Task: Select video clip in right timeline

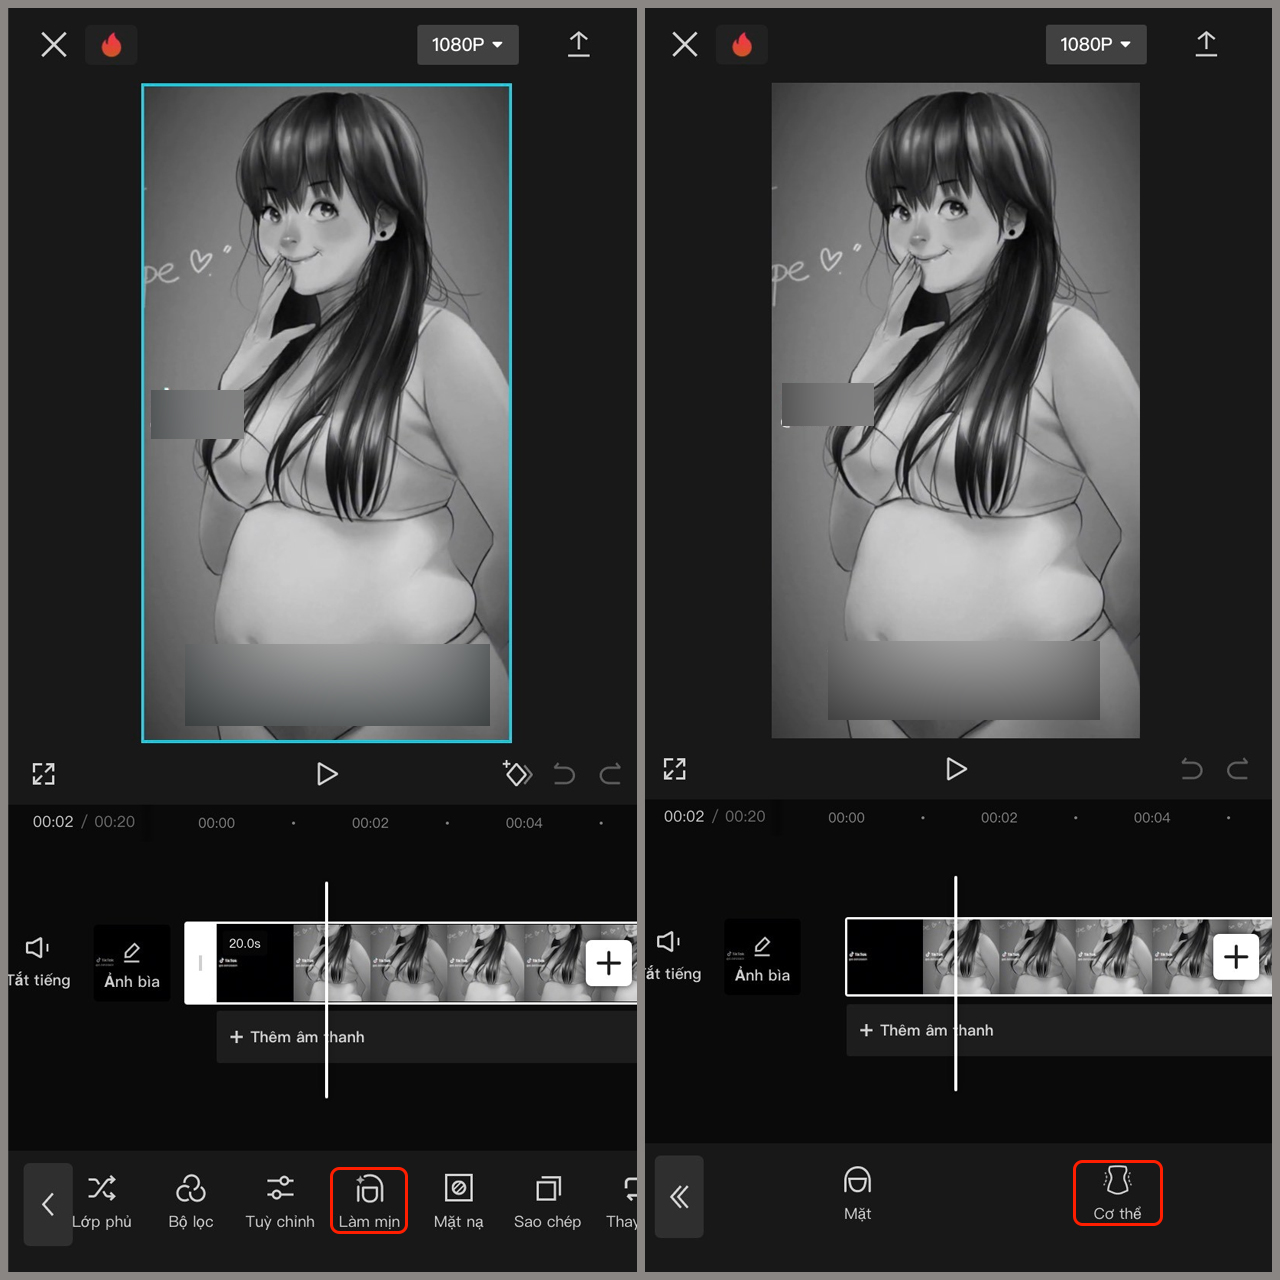Action: pyautogui.click(x=1060, y=957)
